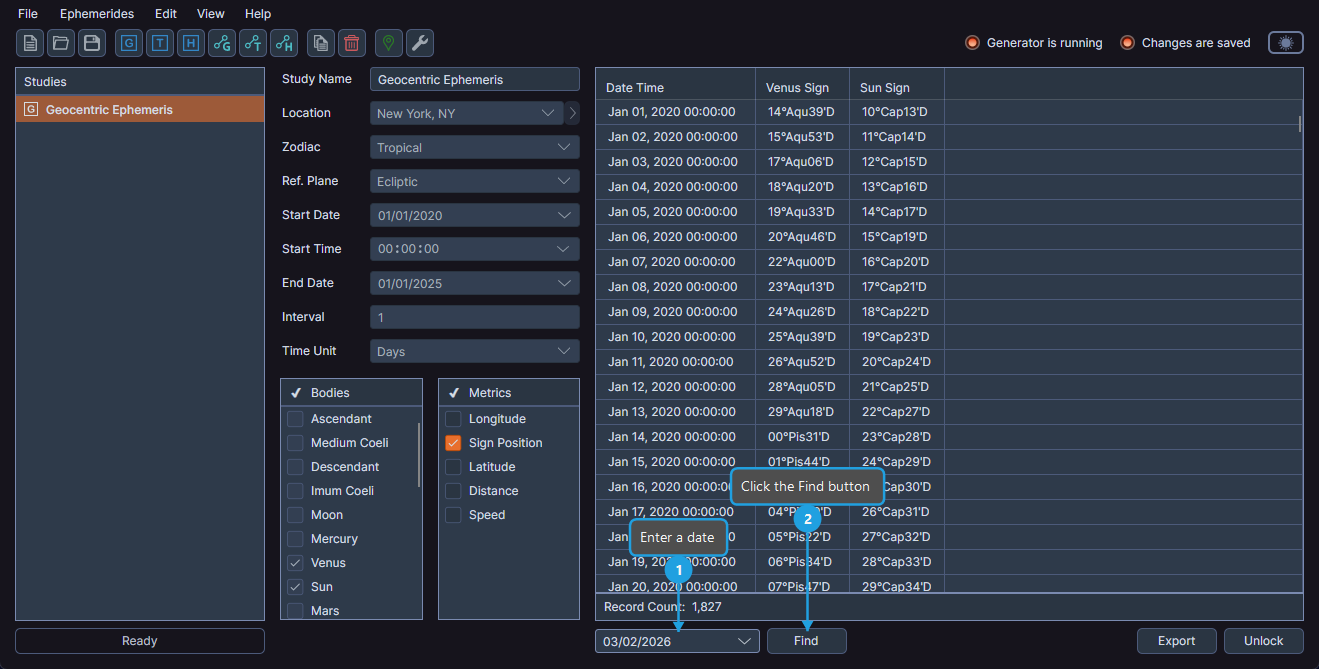The width and height of the screenshot is (1319, 669).
Task: Open the Zodiac dropdown
Action: point(474,147)
